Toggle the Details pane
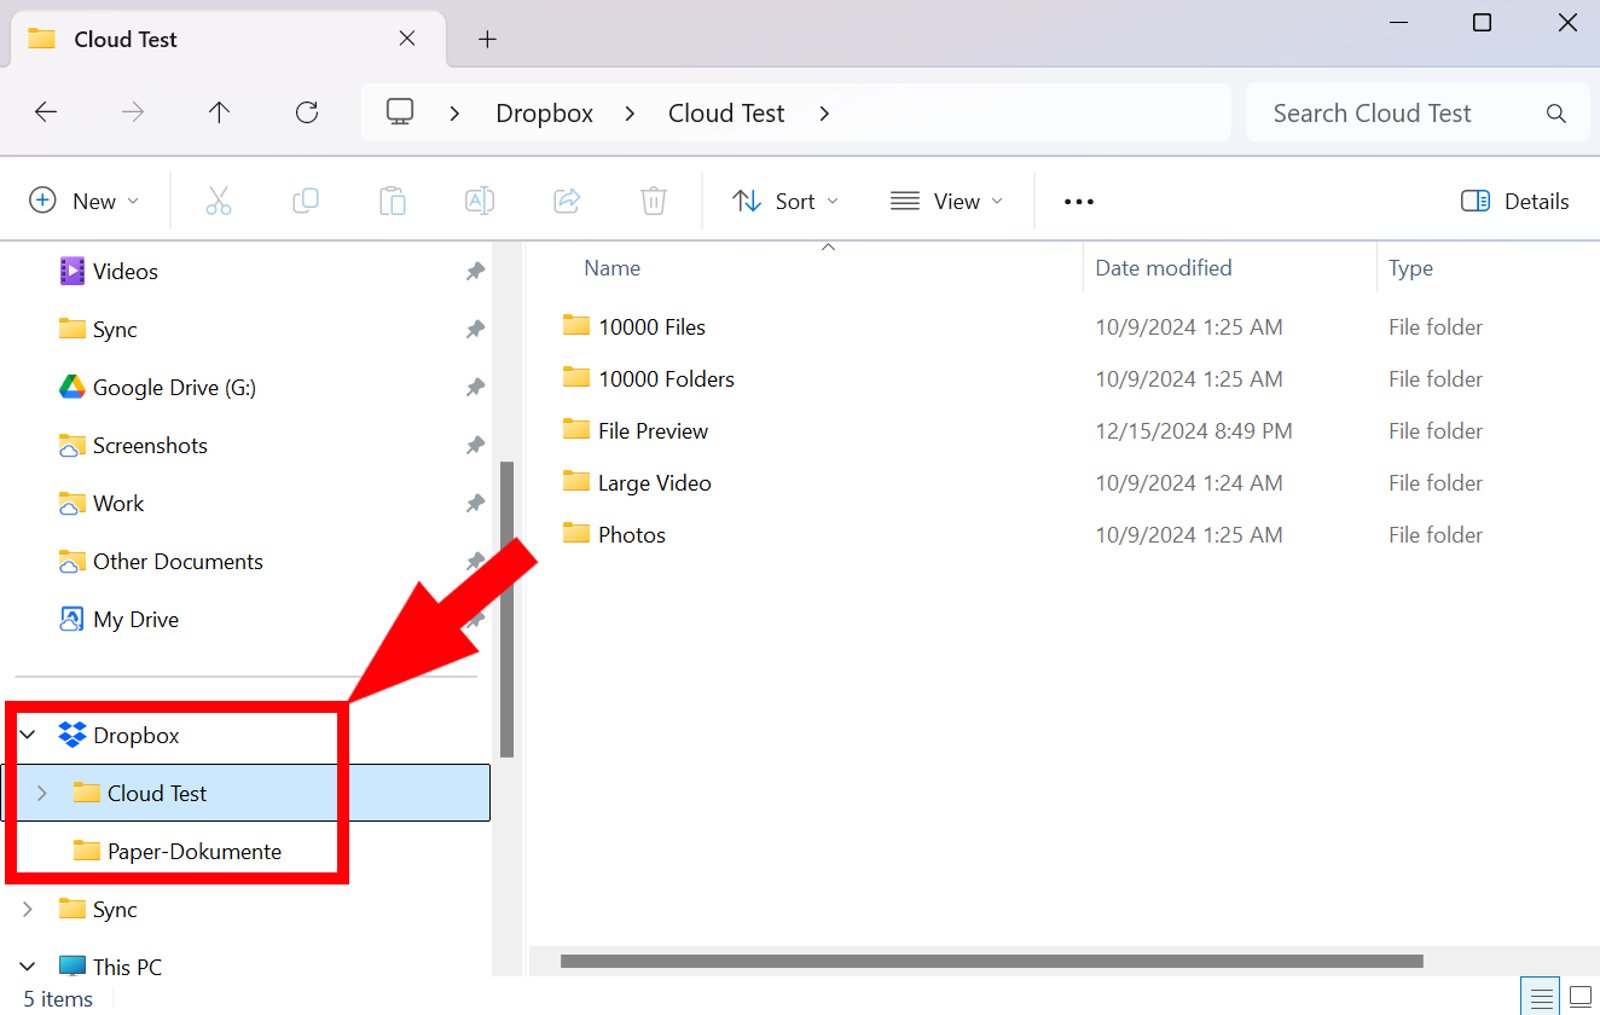The width and height of the screenshot is (1600, 1015). point(1513,200)
